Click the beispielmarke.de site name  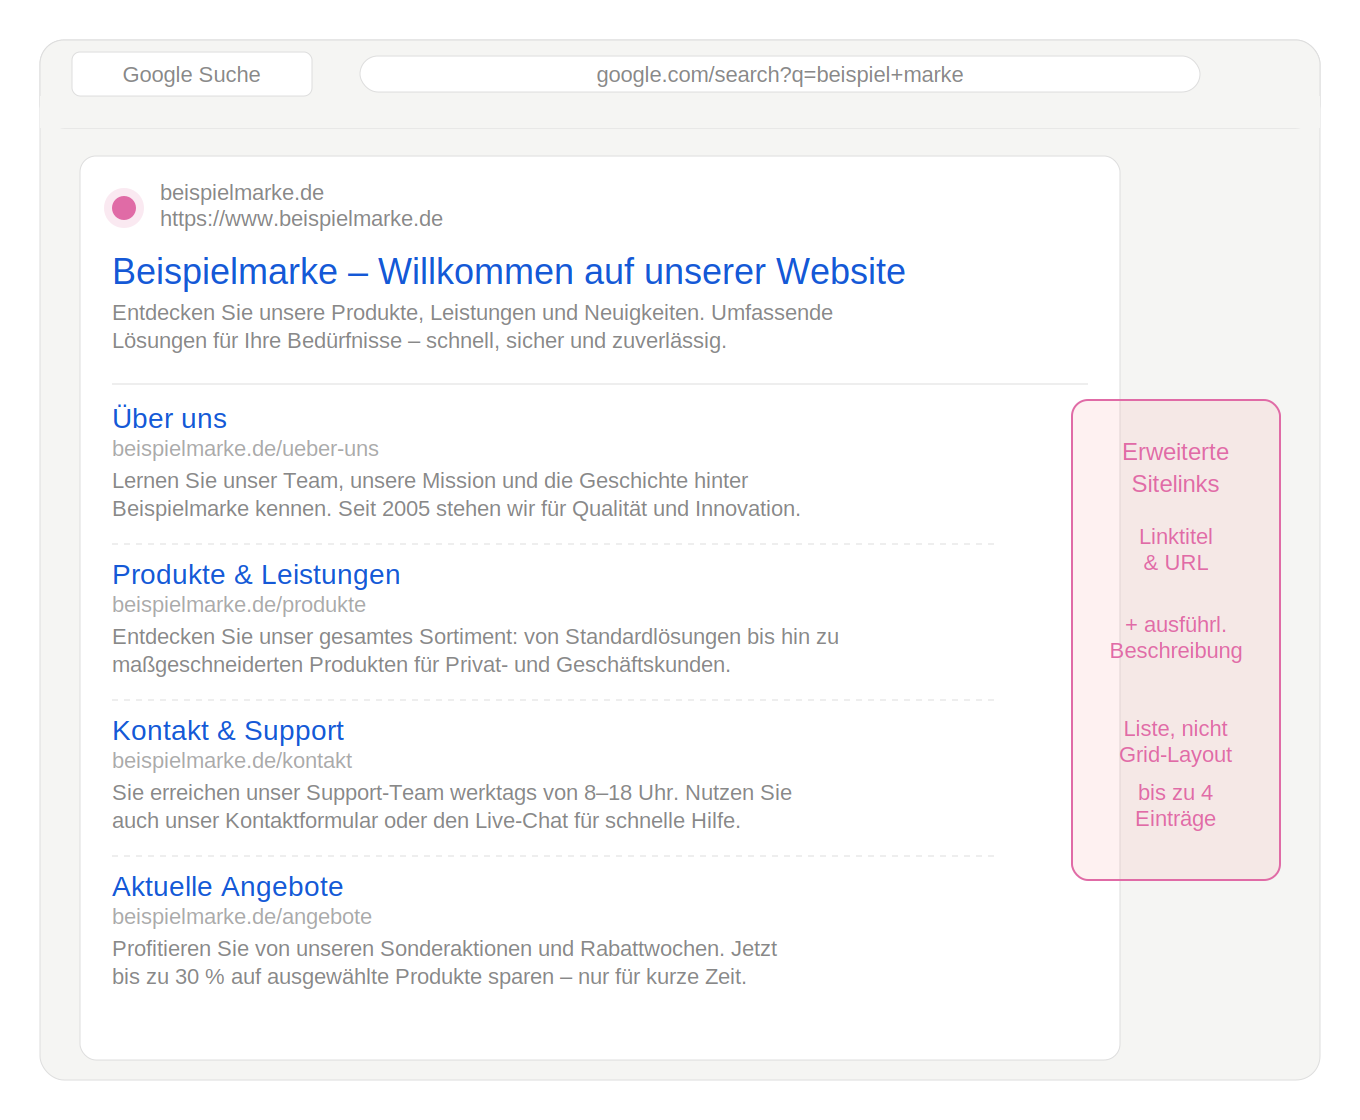click(x=242, y=192)
